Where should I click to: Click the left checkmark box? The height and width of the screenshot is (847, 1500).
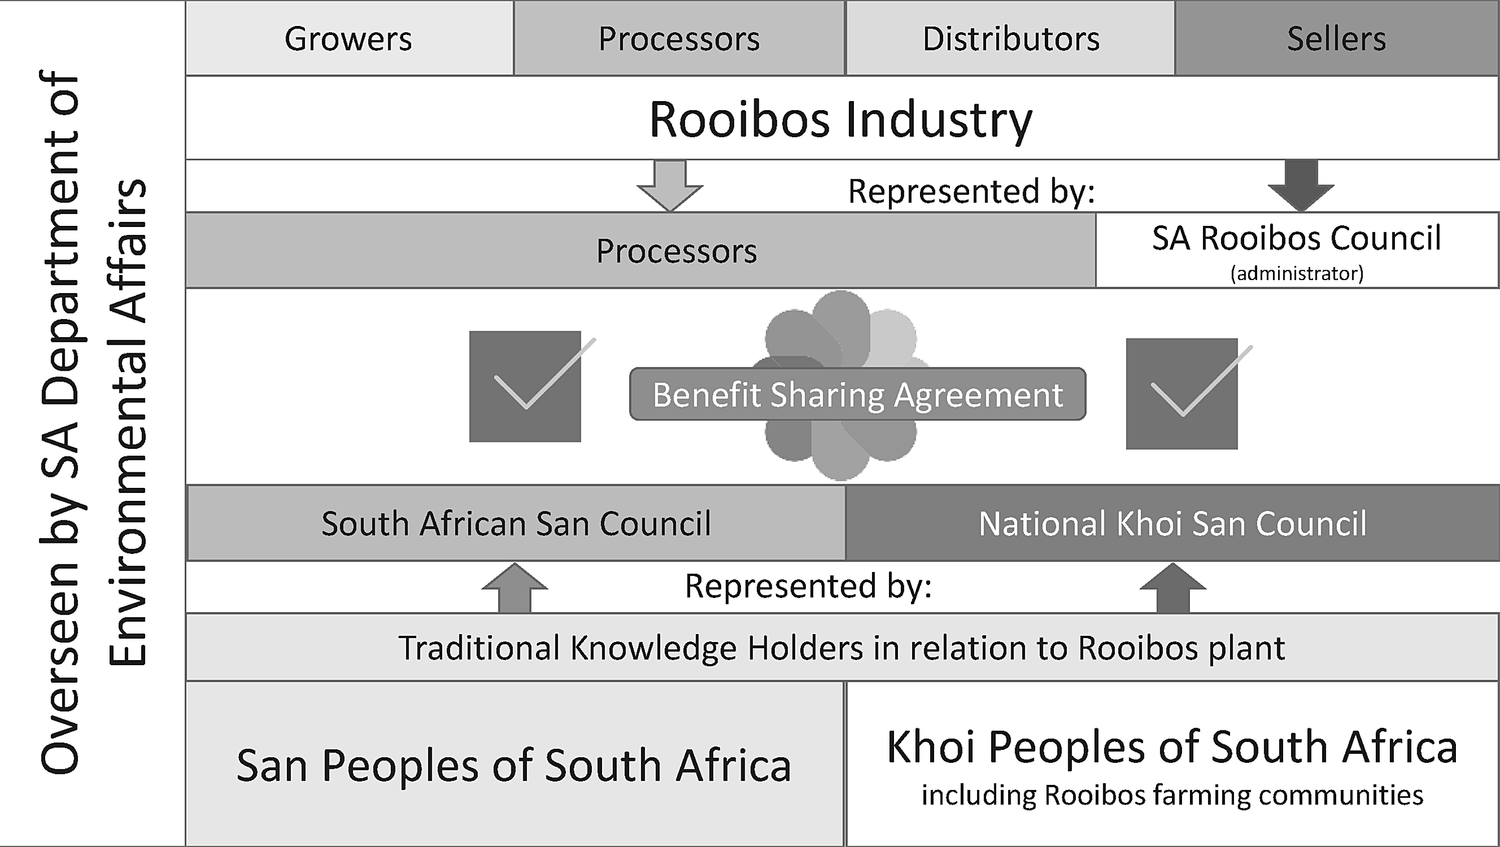pyautogui.click(x=526, y=387)
